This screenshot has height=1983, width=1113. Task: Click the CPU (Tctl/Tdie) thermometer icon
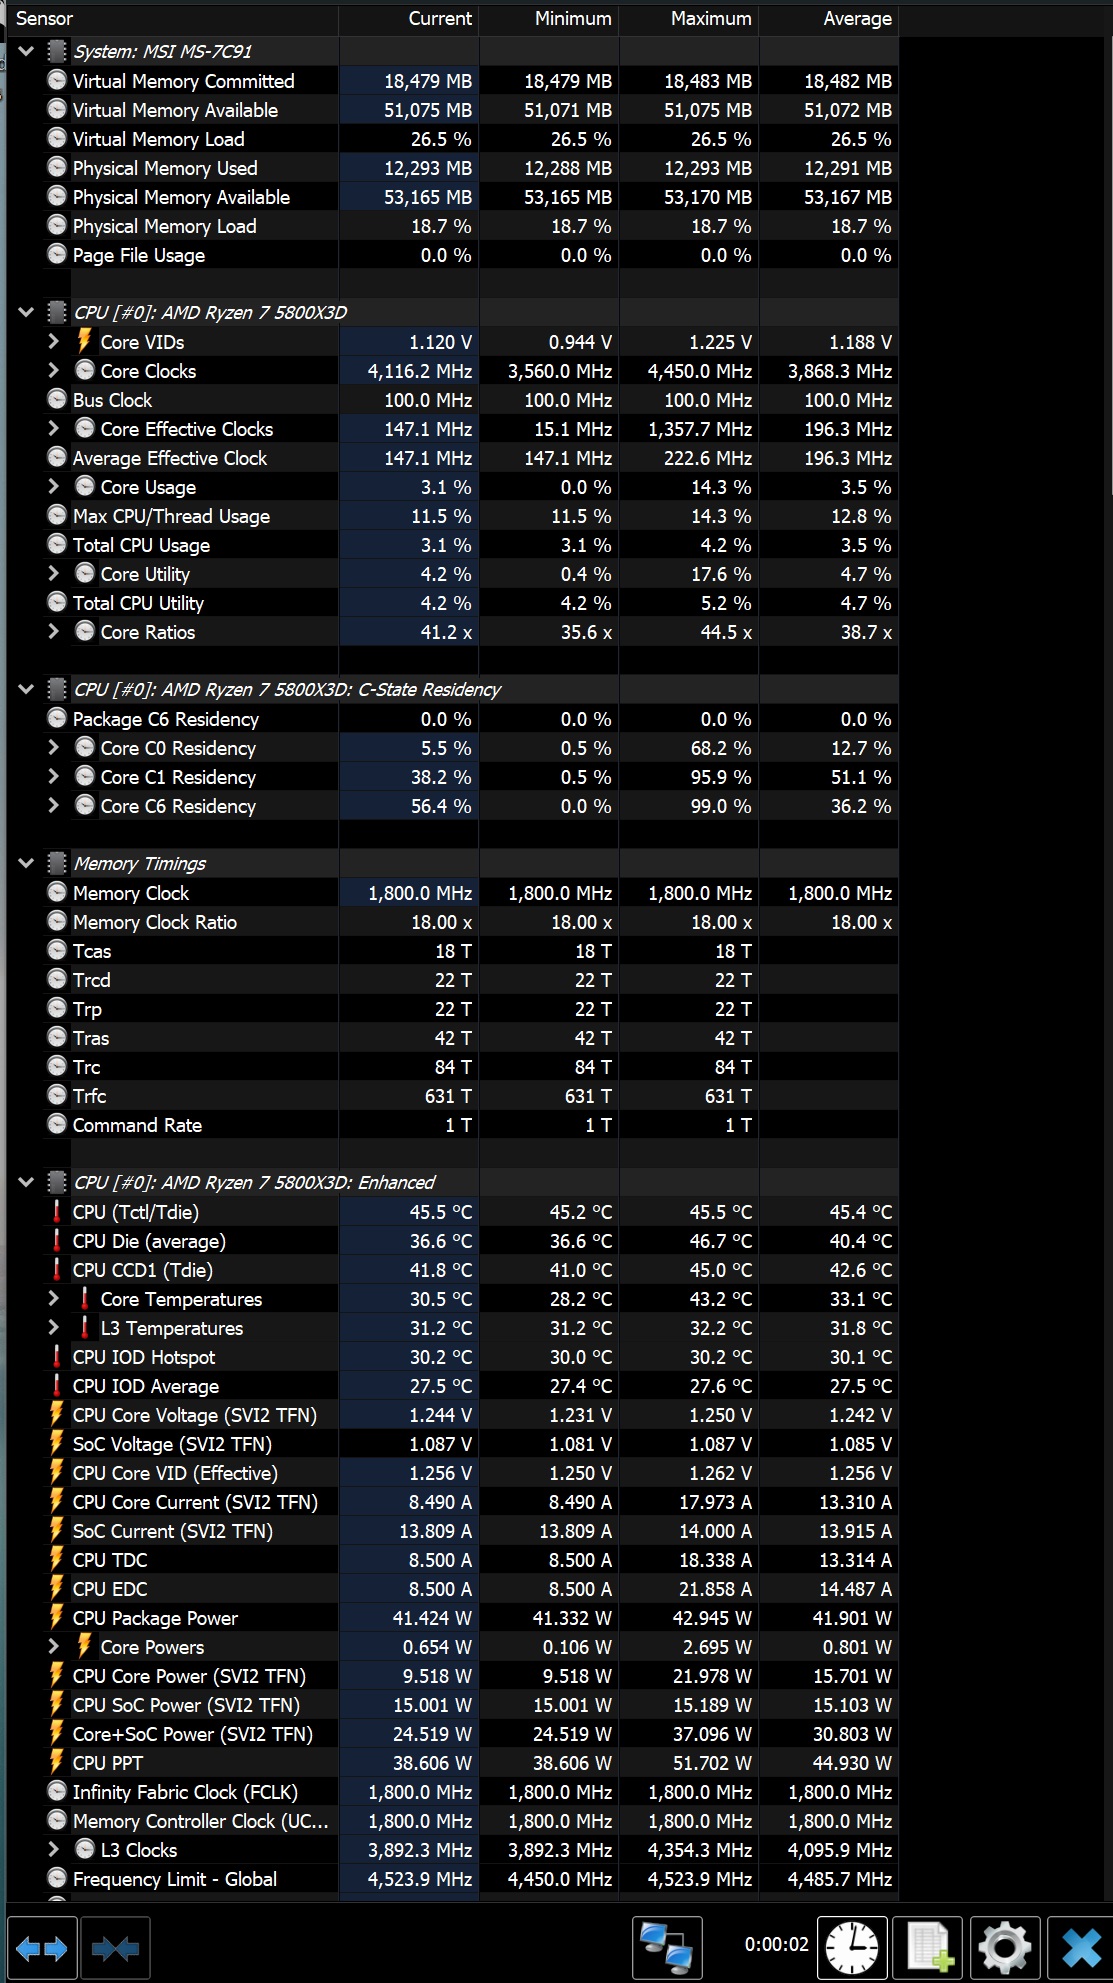pyautogui.click(x=57, y=1212)
